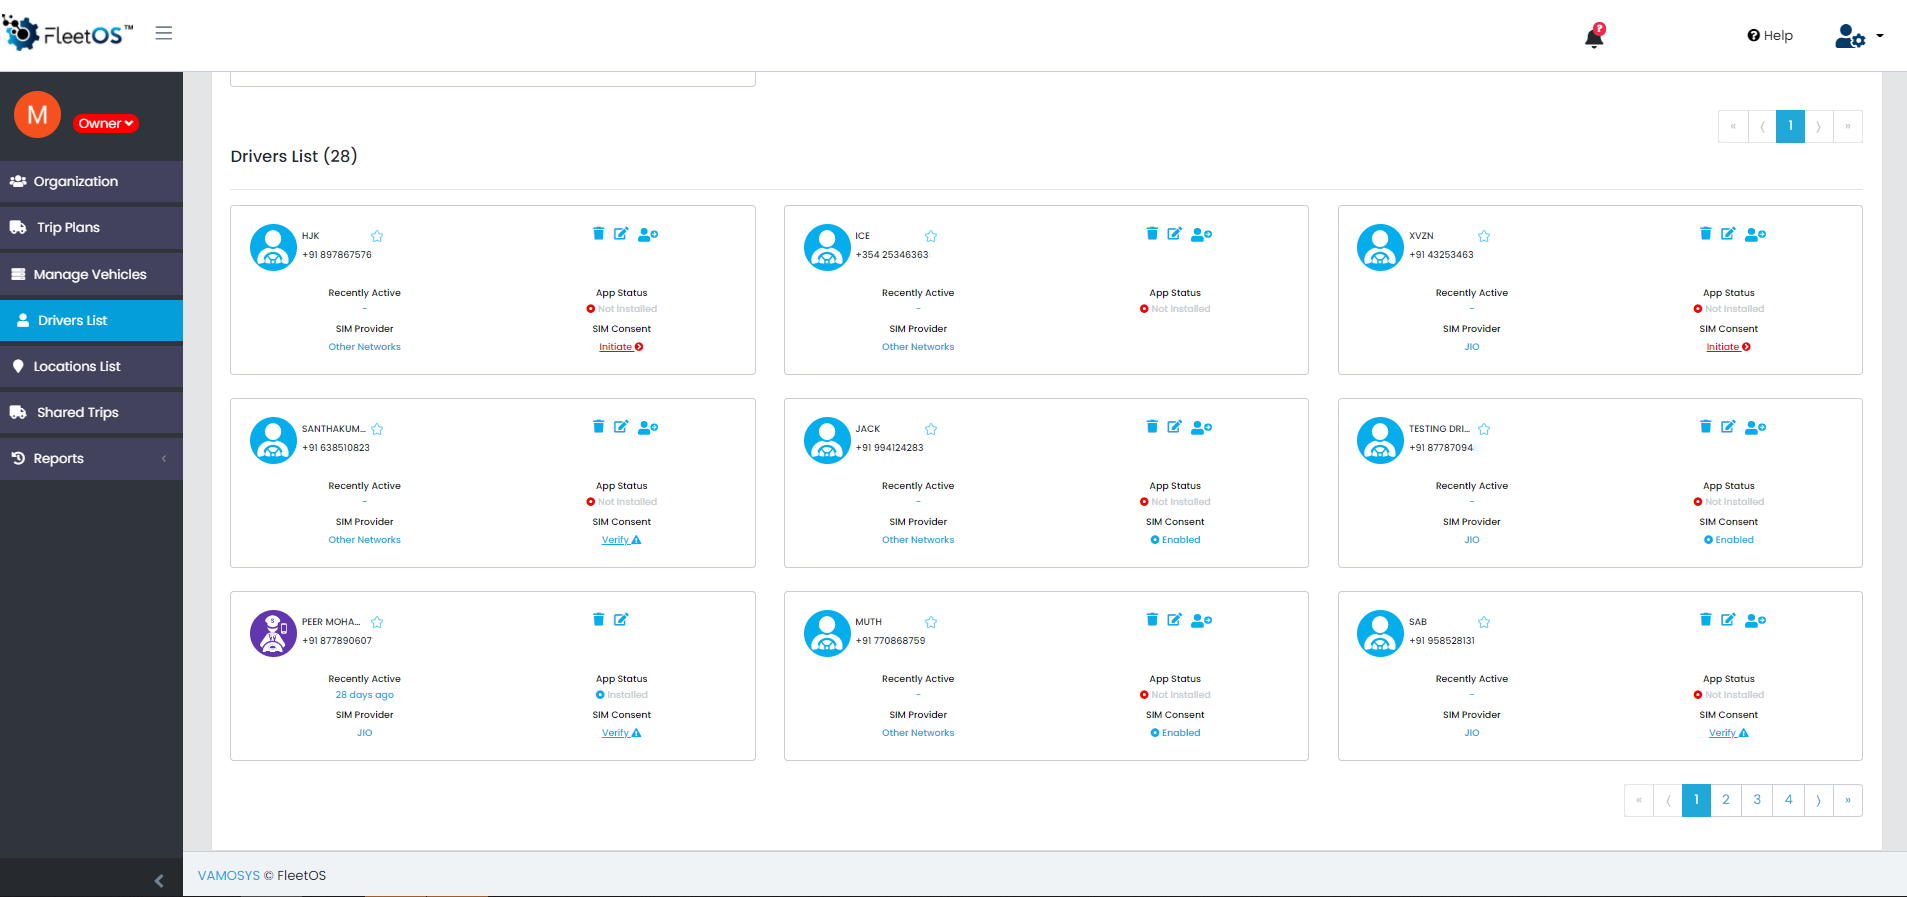Assign user settings for driver HJK

[648, 234]
